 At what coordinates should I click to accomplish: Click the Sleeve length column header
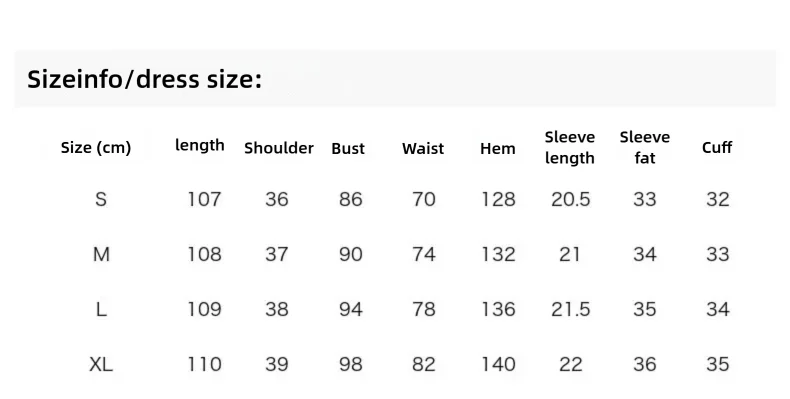pos(570,147)
